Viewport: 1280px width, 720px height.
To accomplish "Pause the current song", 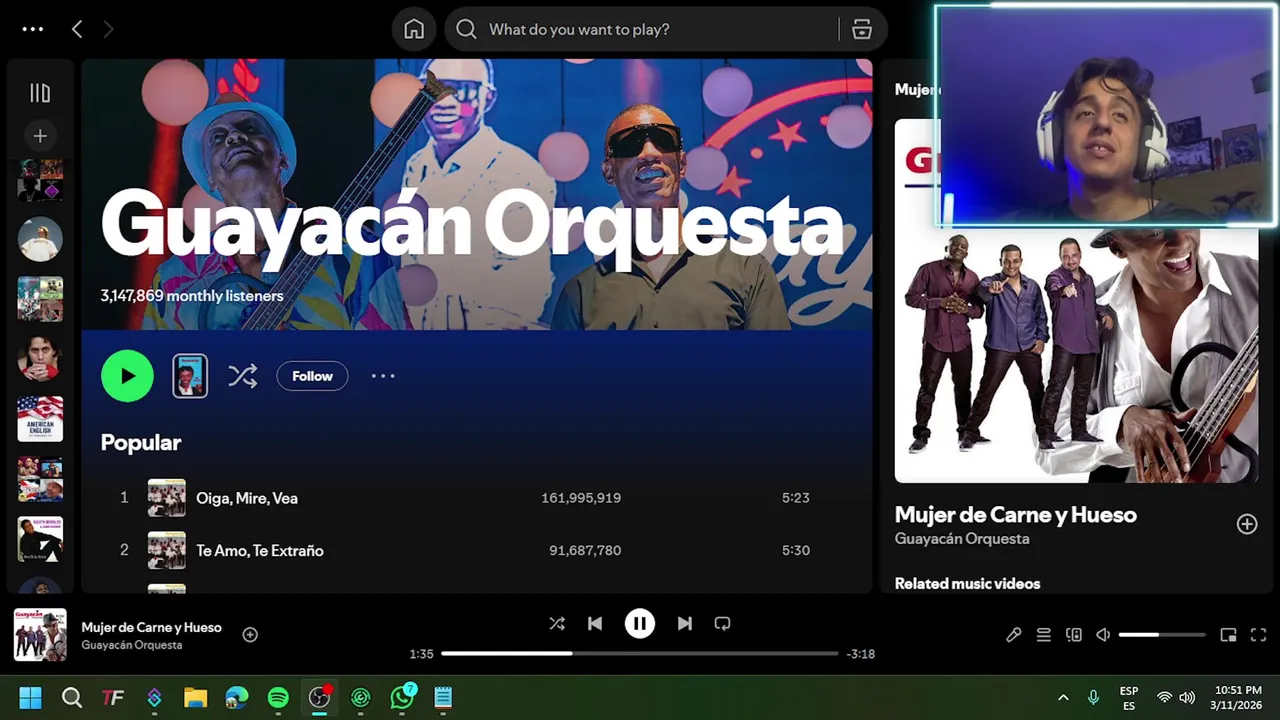I will [x=640, y=623].
